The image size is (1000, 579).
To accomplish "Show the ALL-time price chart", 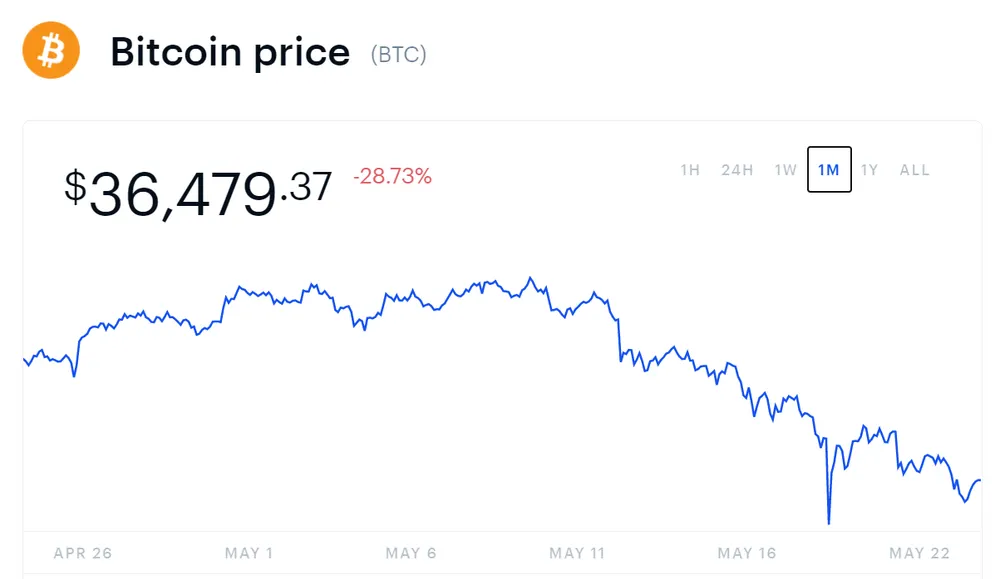I will click(x=914, y=170).
